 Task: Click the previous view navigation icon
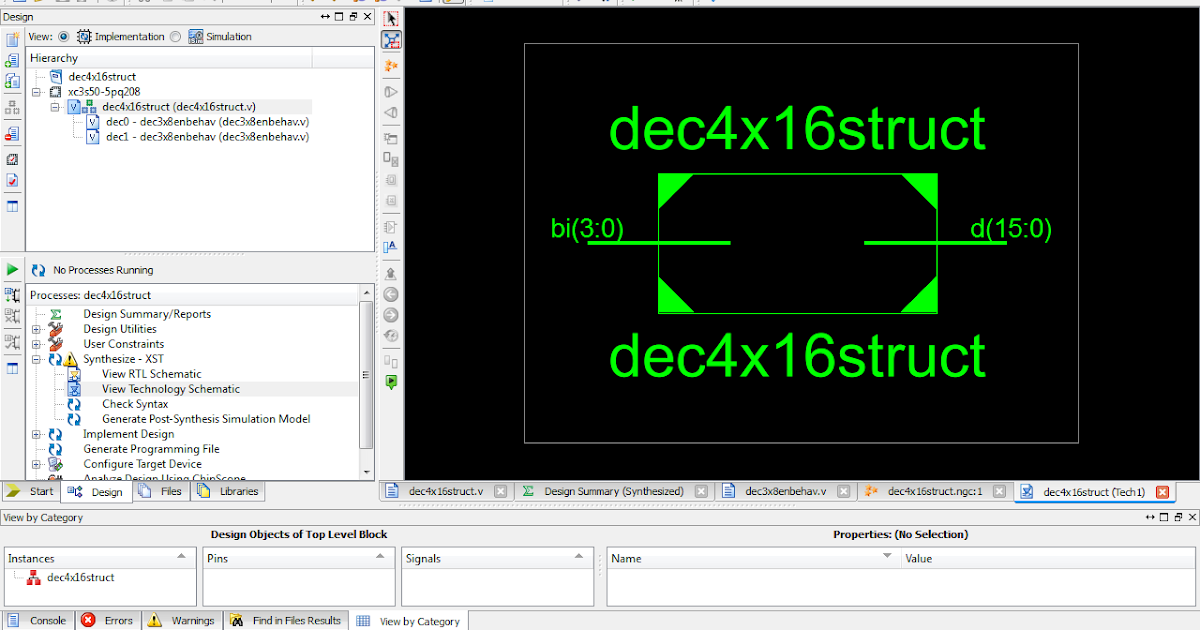pyautogui.click(x=390, y=293)
